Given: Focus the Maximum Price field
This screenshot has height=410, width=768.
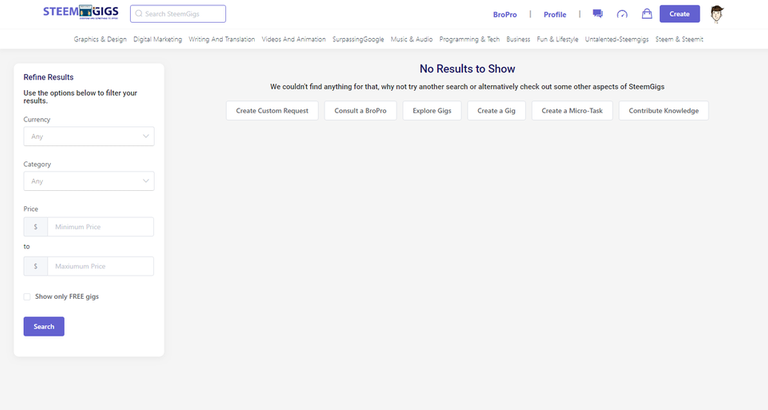Looking at the screenshot, I should (100, 266).
